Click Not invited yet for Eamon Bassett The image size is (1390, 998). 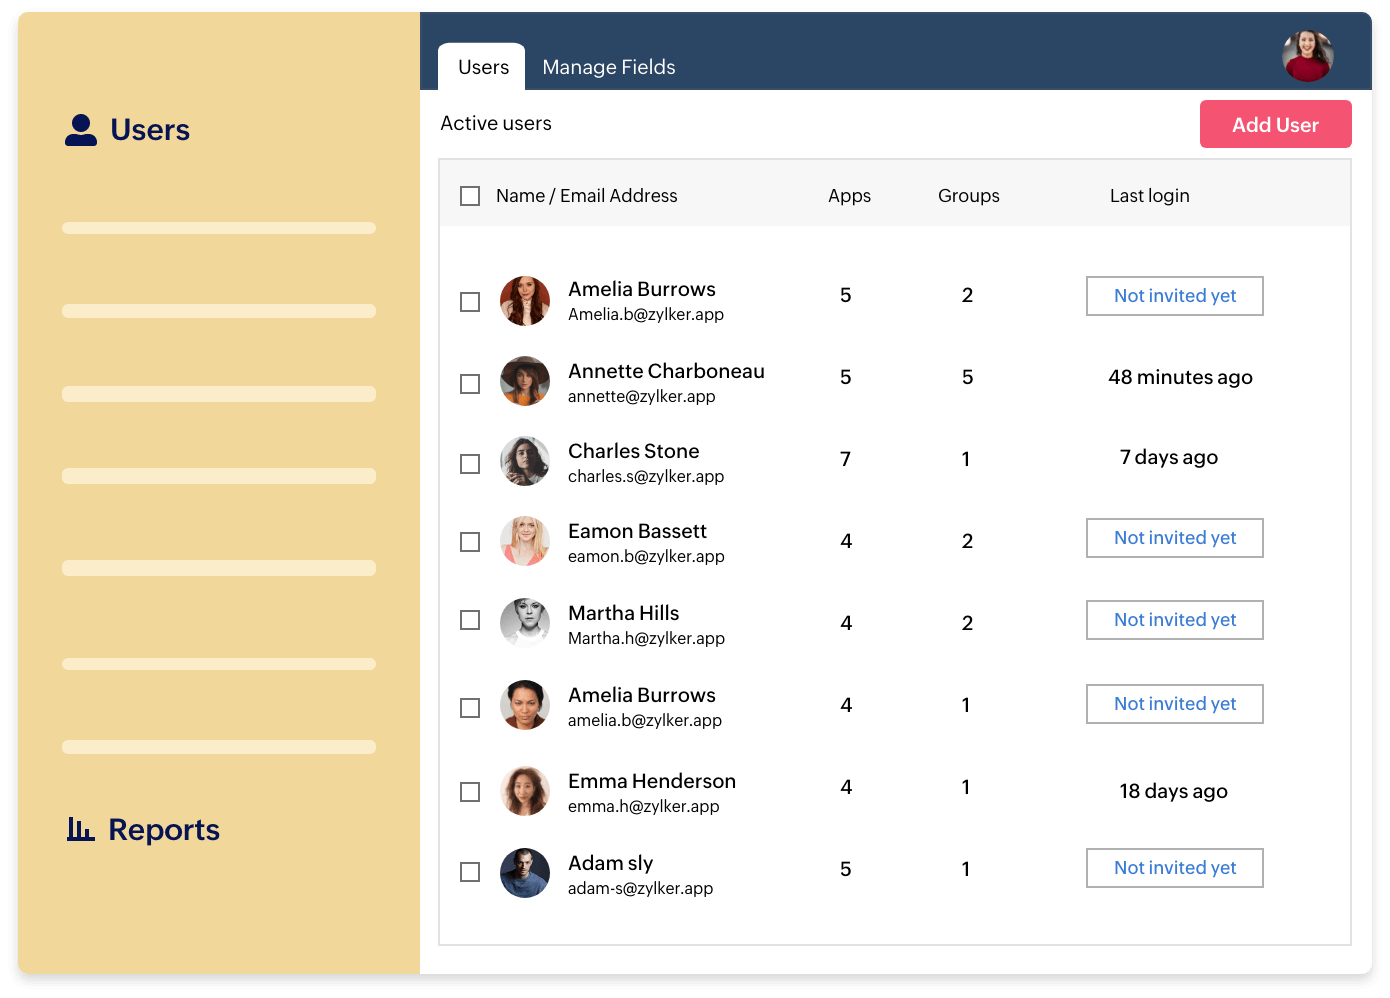1174,538
